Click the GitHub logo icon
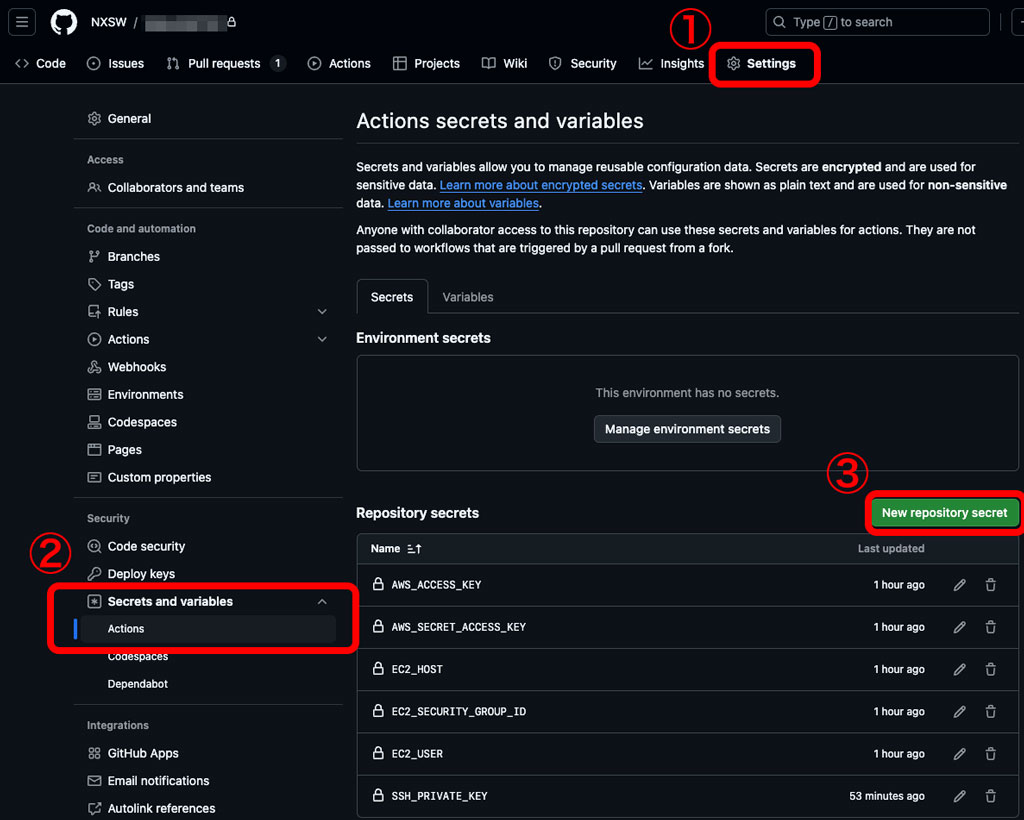This screenshot has height=820, width=1024. 63,22
